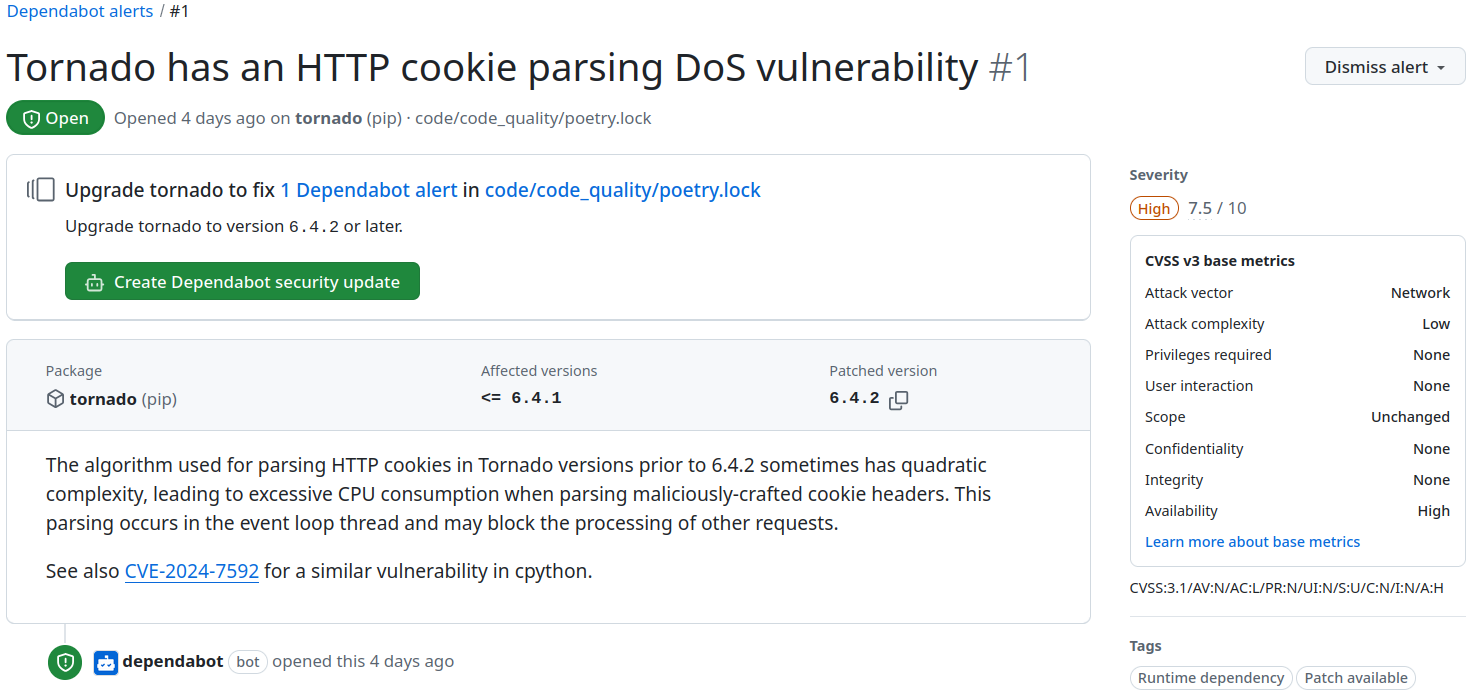
Task: Select the Runtime dependency tag
Action: coord(1210,678)
